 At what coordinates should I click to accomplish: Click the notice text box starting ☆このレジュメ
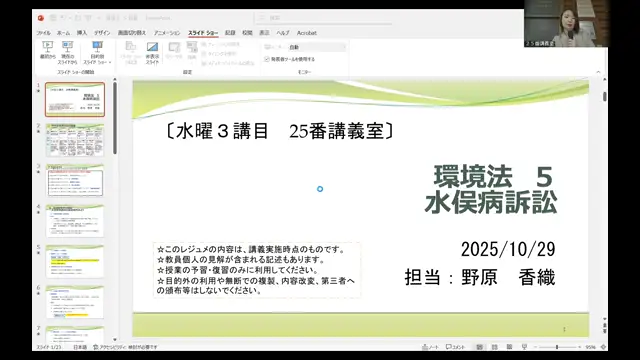coord(257,270)
